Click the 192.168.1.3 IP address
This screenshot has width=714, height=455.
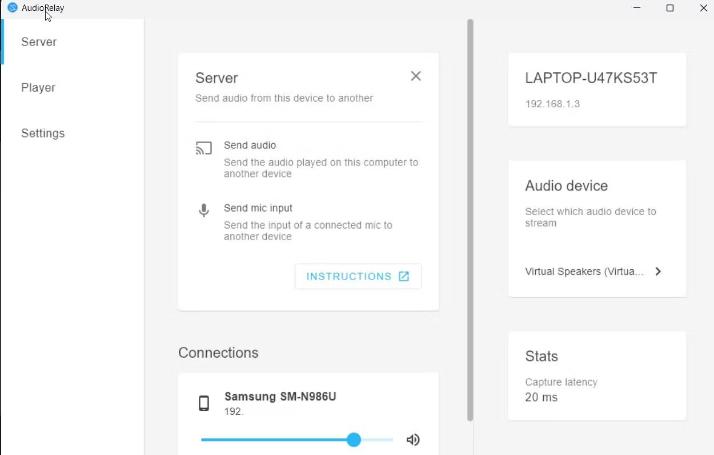coord(552,104)
